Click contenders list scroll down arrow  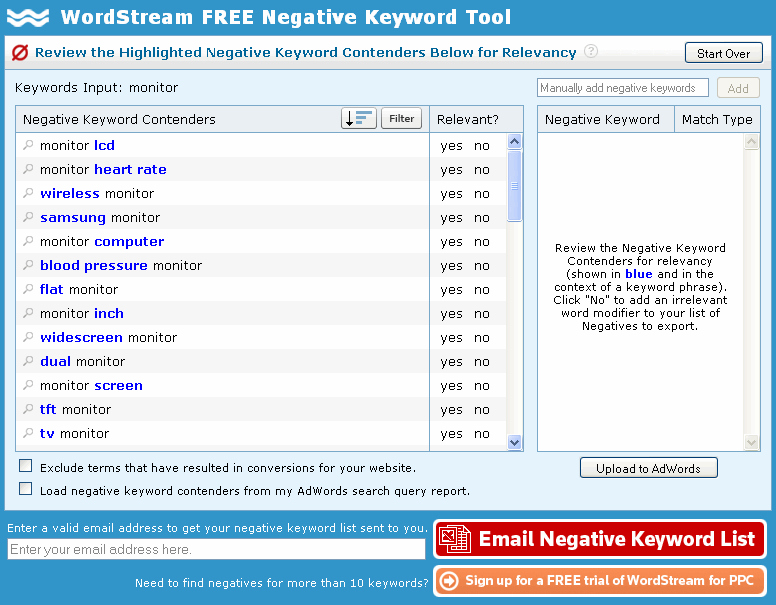pyautogui.click(x=514, y=442)
